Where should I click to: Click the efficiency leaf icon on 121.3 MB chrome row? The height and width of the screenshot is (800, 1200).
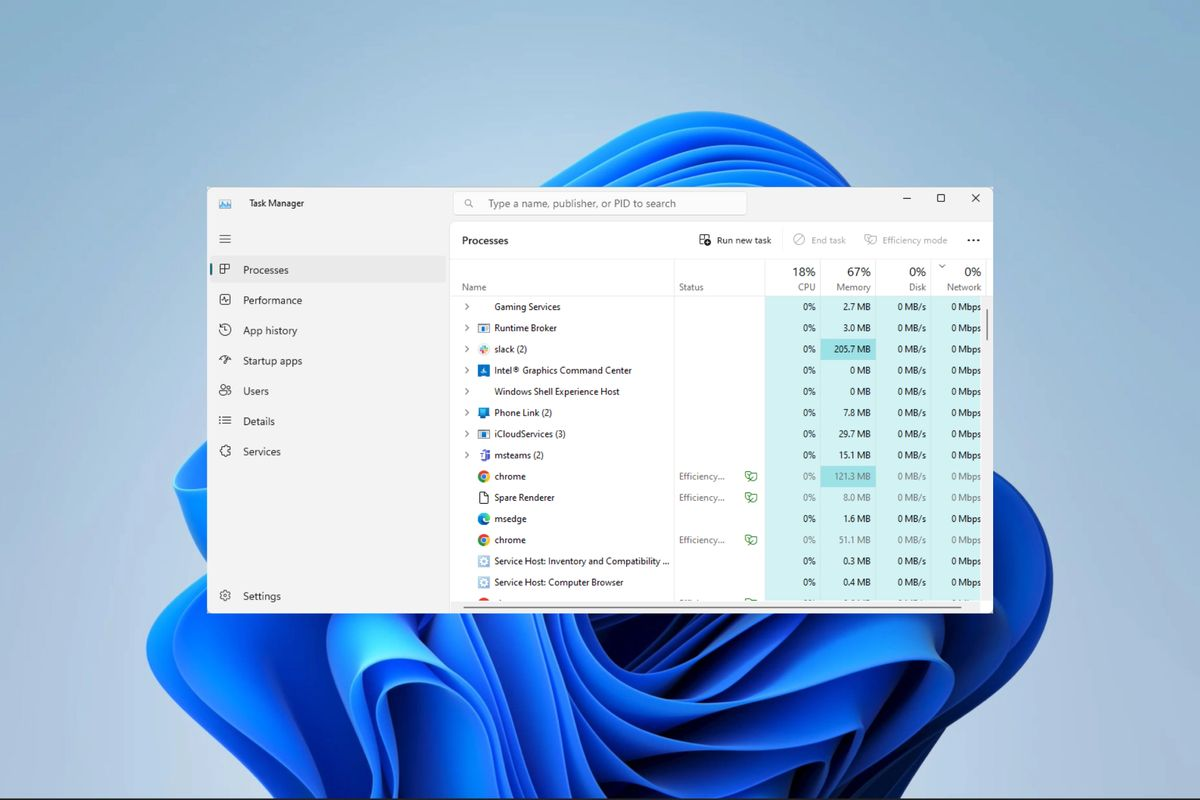tap(751, 476)
